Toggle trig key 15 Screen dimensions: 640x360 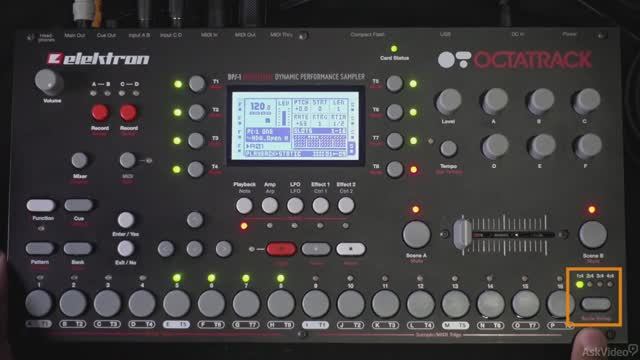point(525,304)
